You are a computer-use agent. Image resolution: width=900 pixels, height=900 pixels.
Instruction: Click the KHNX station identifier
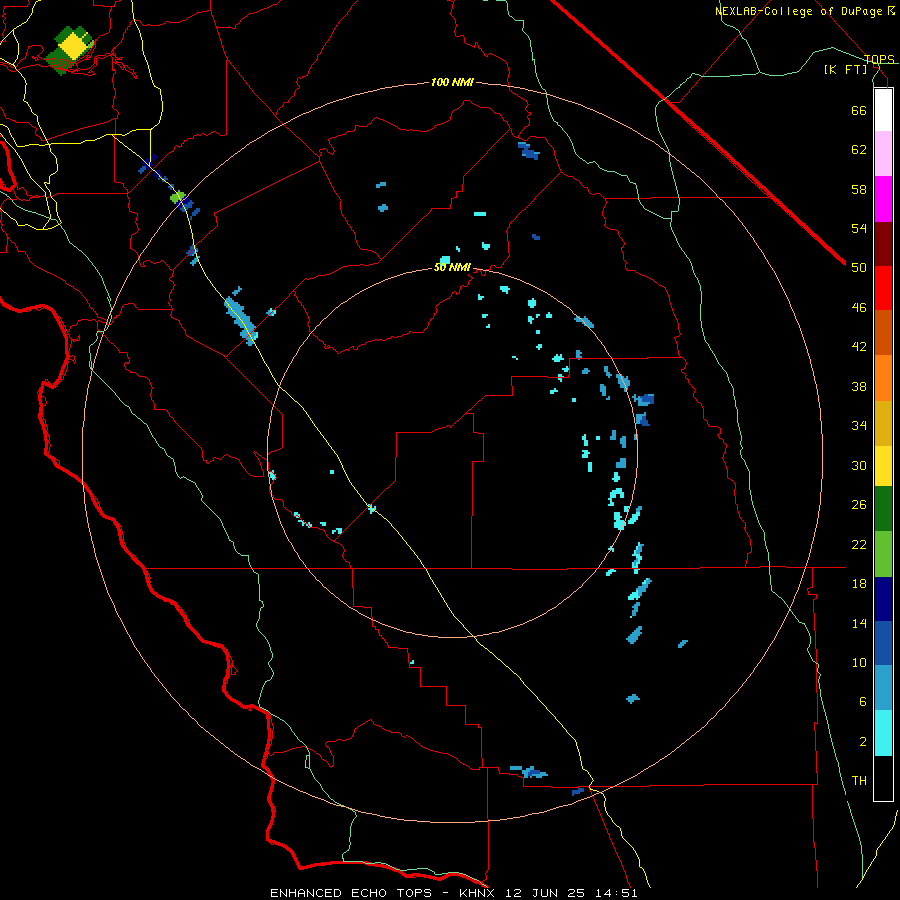click(x=475, y=893)
